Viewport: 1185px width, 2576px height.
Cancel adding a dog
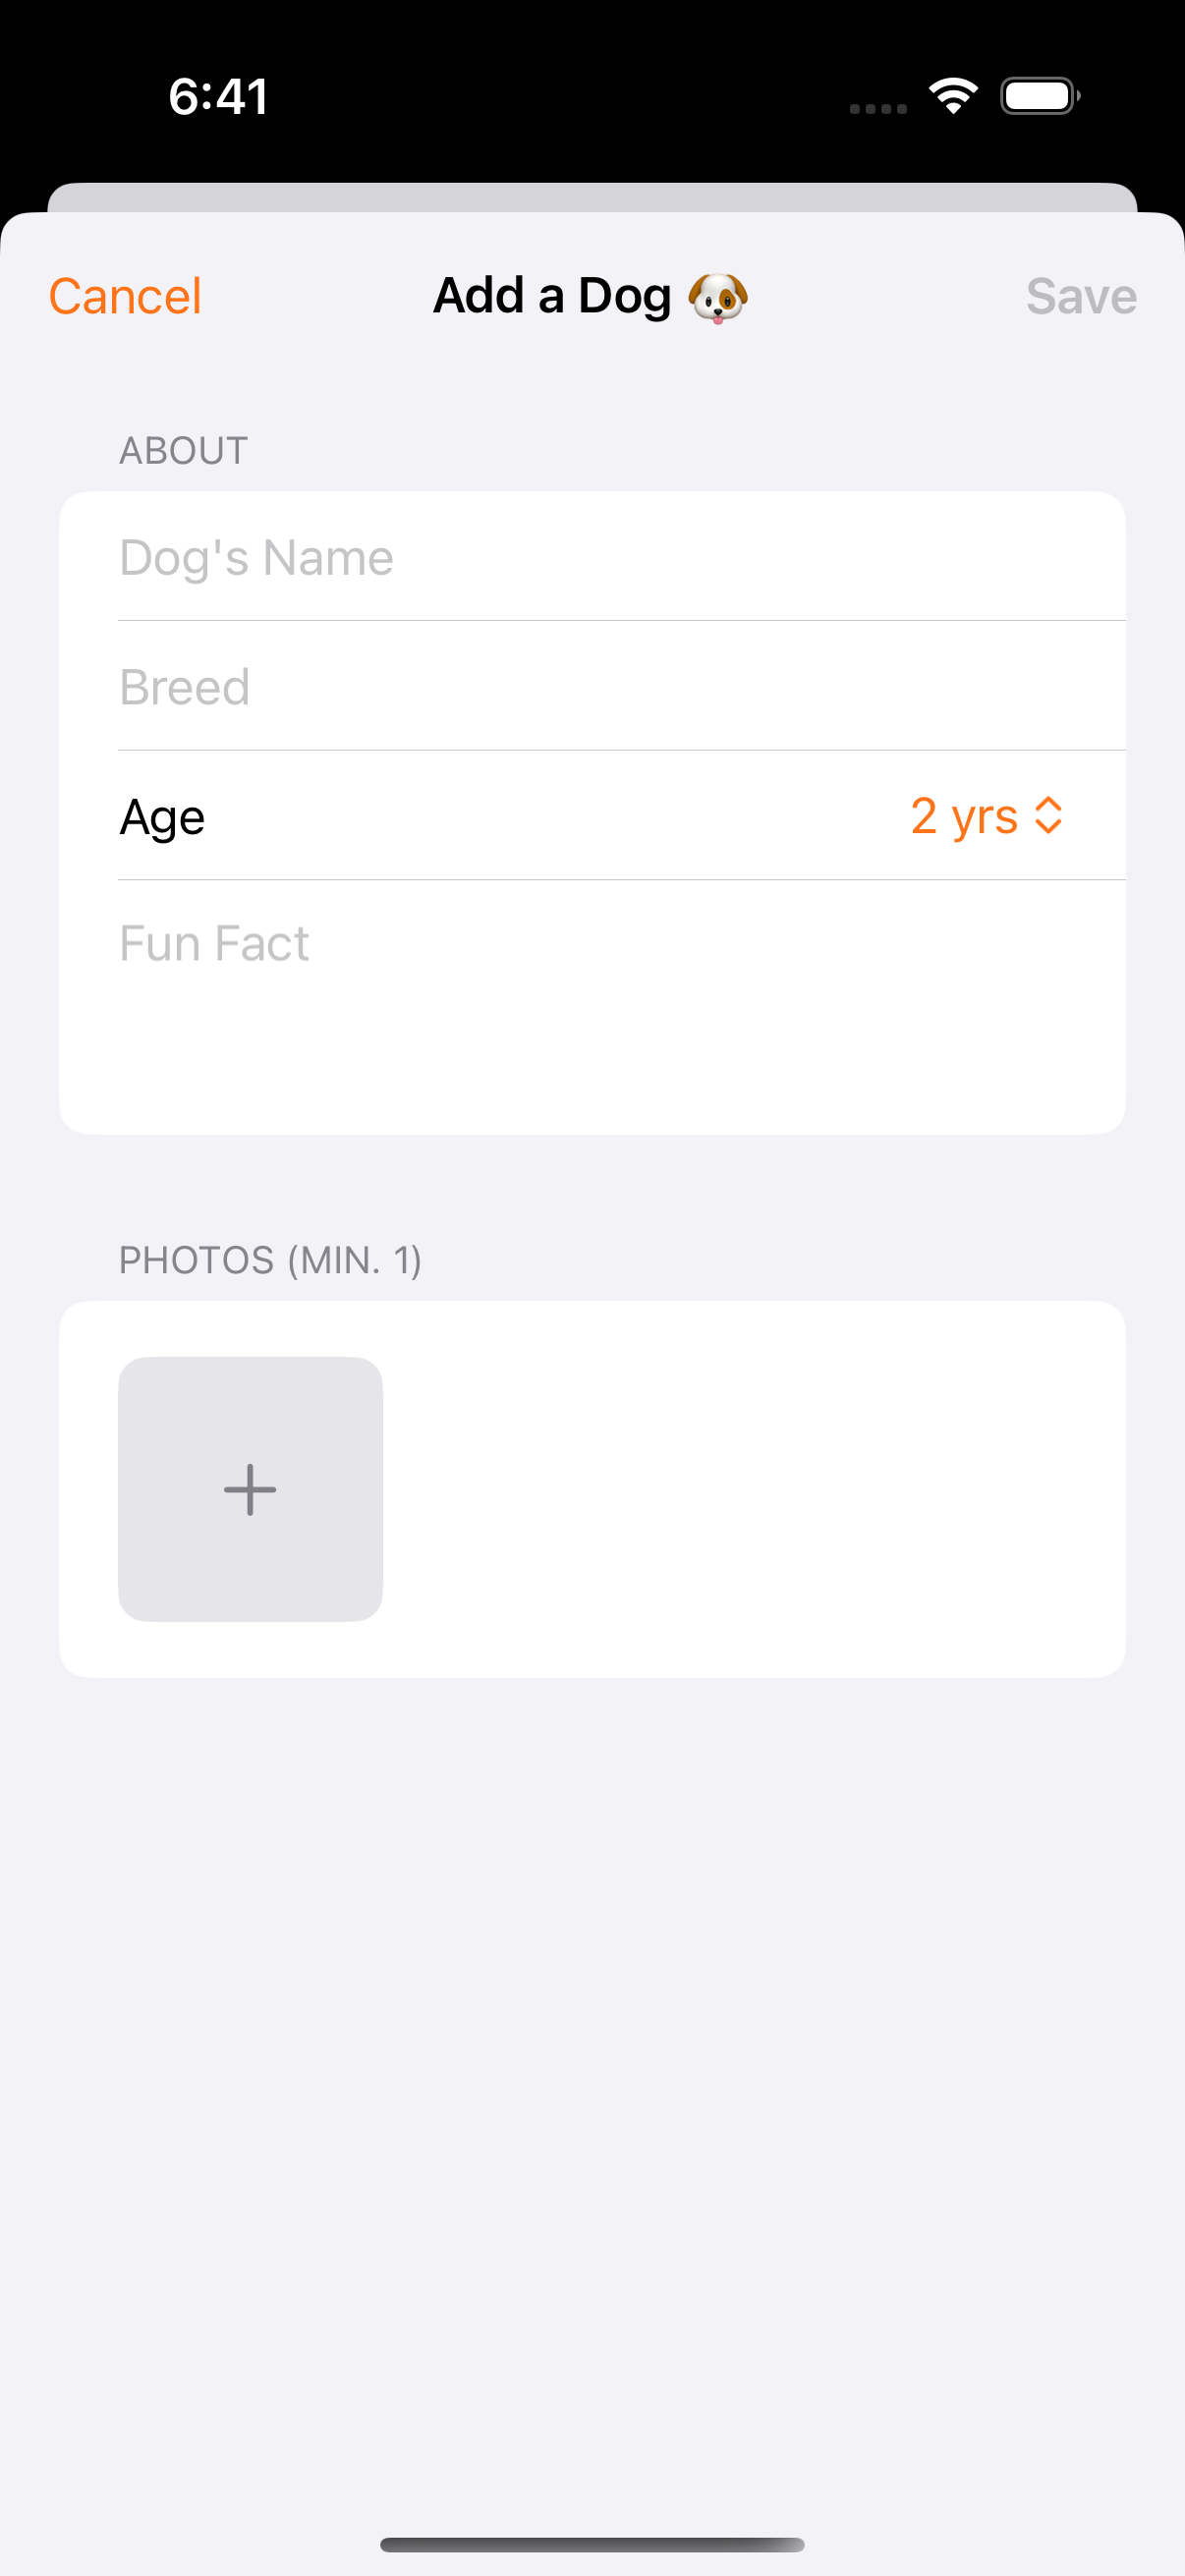click(x=125, y=296)
